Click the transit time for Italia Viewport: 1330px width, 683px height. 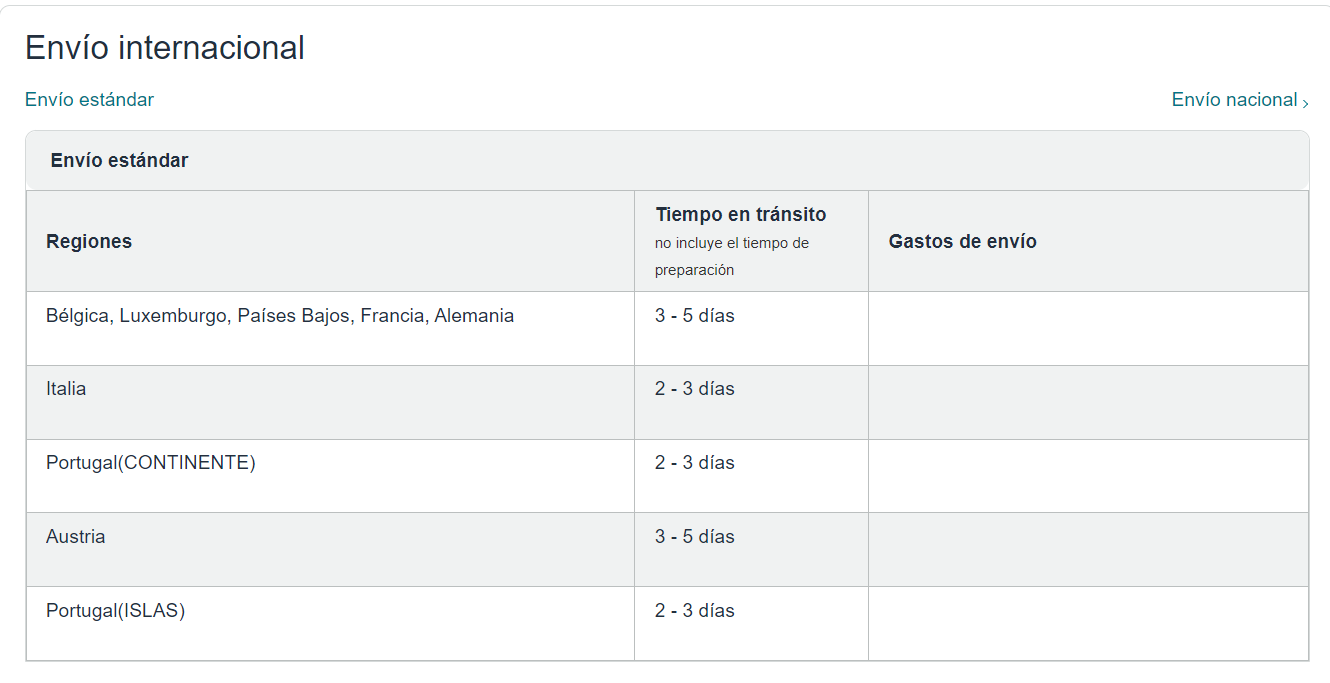pyautogui.click(x=695, y=389)
